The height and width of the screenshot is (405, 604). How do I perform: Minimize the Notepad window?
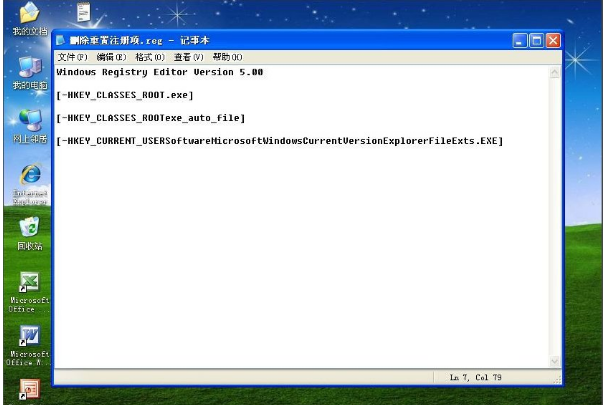520,41
